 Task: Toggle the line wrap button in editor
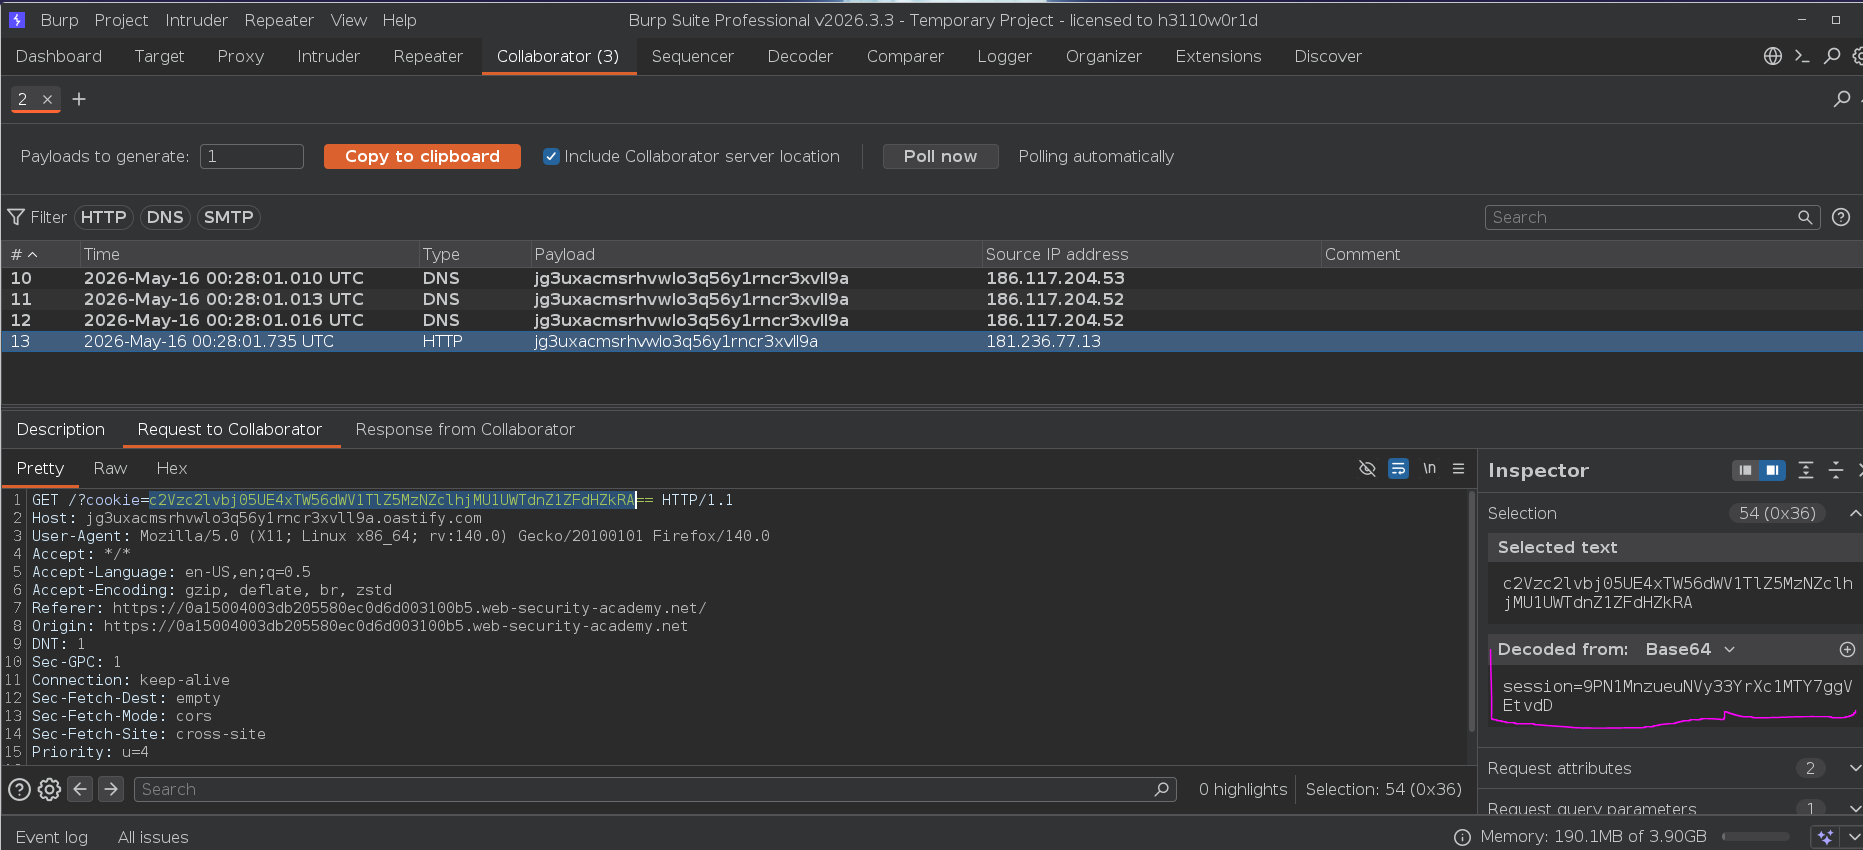1399,468
